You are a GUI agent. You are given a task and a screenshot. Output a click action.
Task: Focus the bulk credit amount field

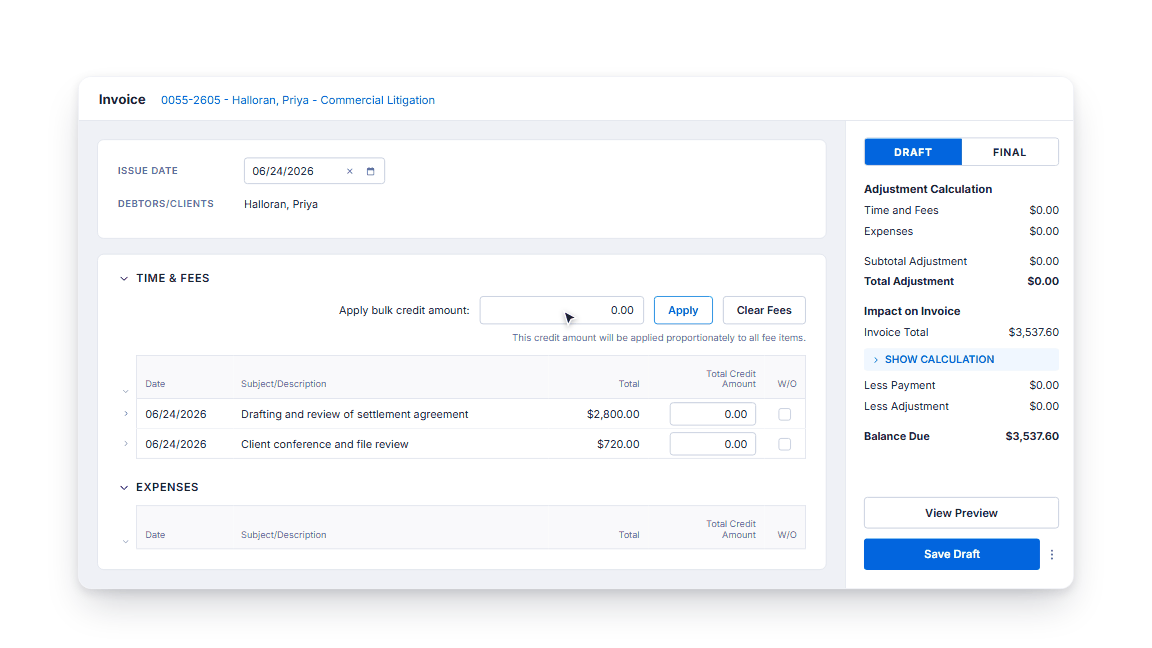coord(562,310)
